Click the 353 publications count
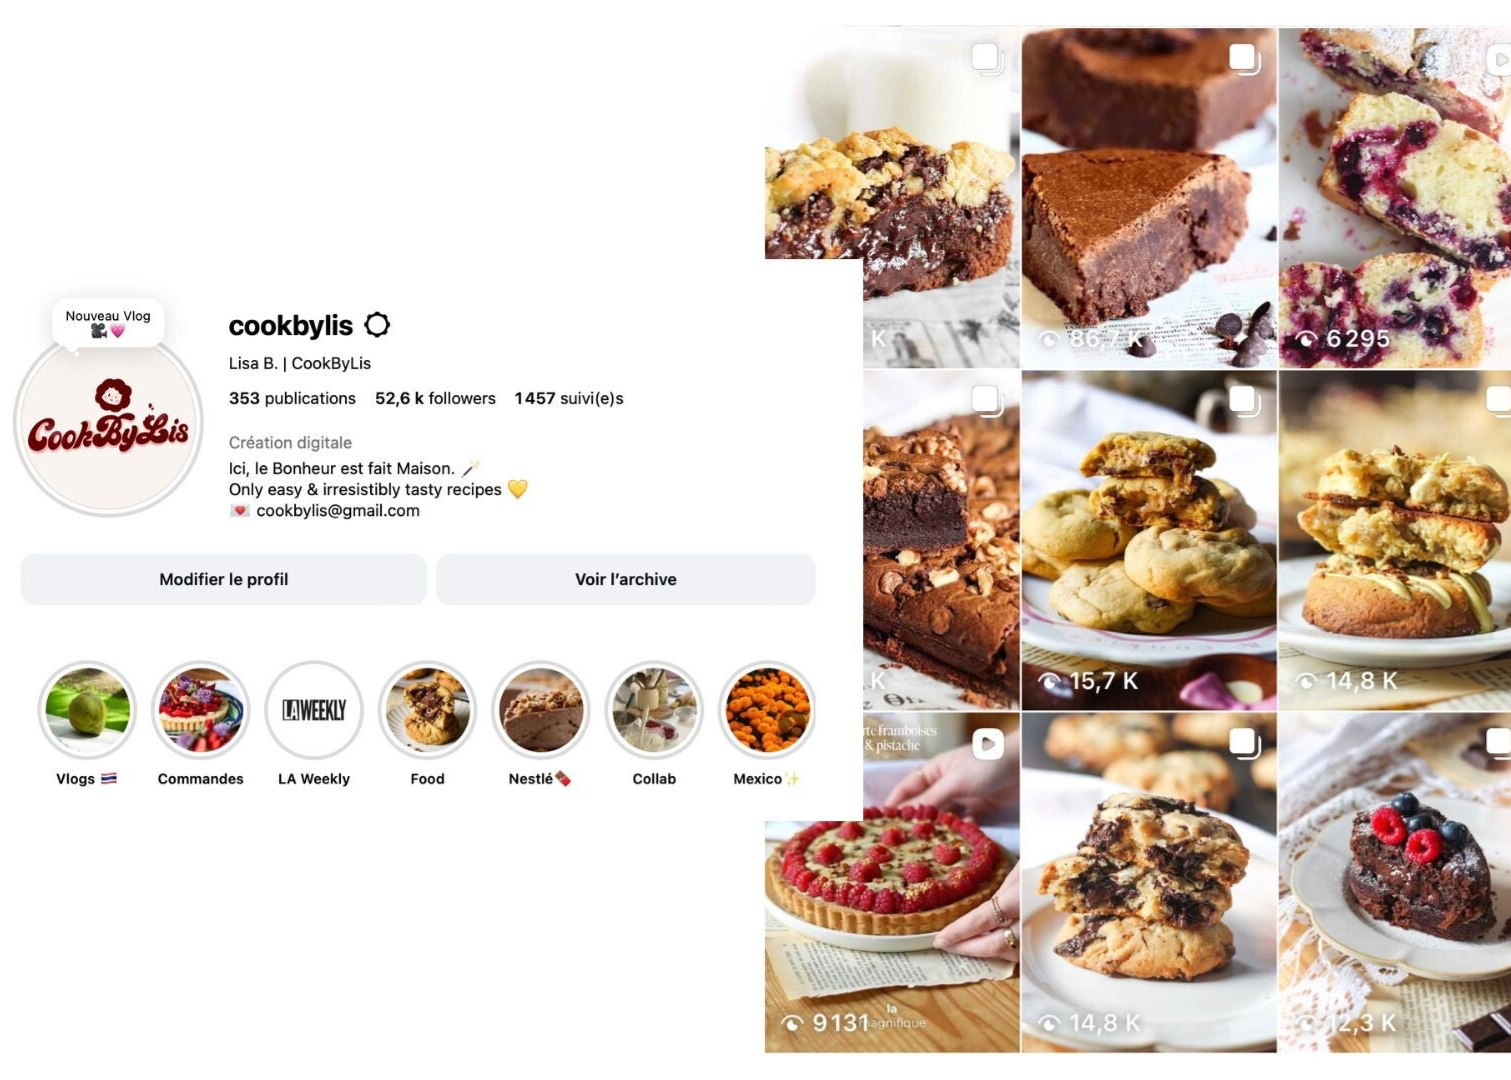Screen dimensions: 1511x1080 pos(292,398)
